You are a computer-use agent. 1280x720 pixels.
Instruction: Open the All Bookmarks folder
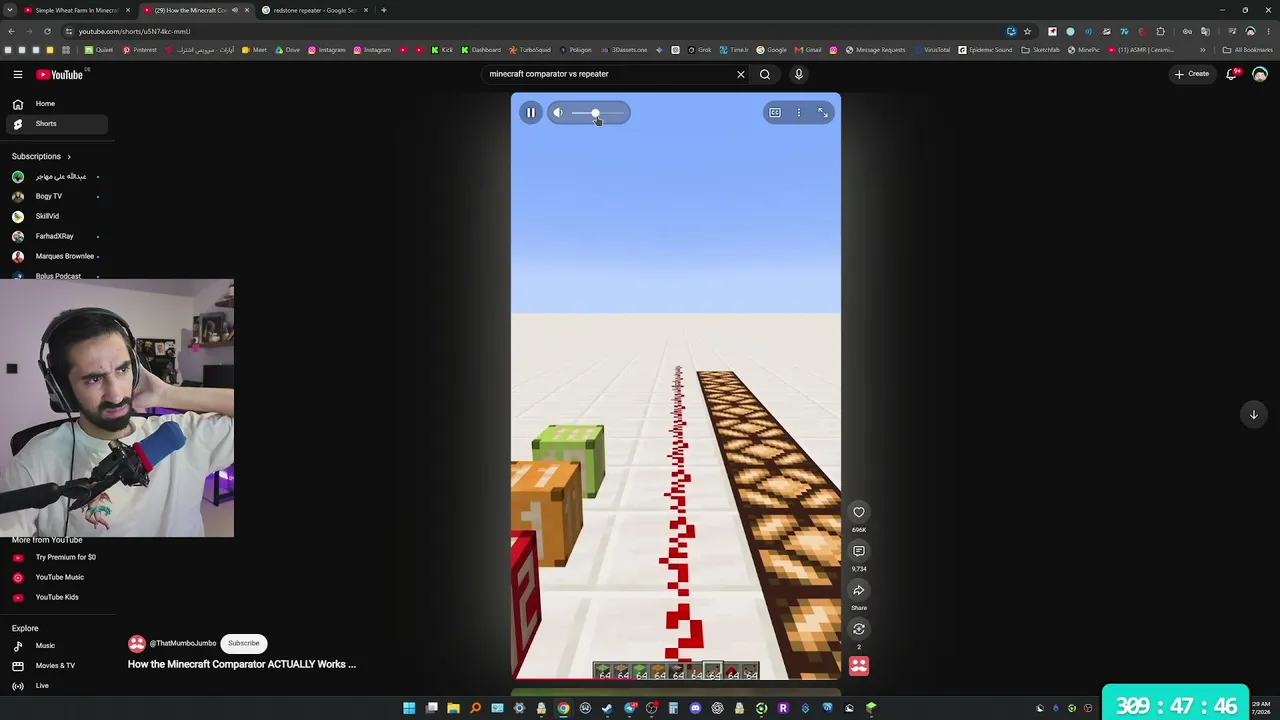[1248, 50]
